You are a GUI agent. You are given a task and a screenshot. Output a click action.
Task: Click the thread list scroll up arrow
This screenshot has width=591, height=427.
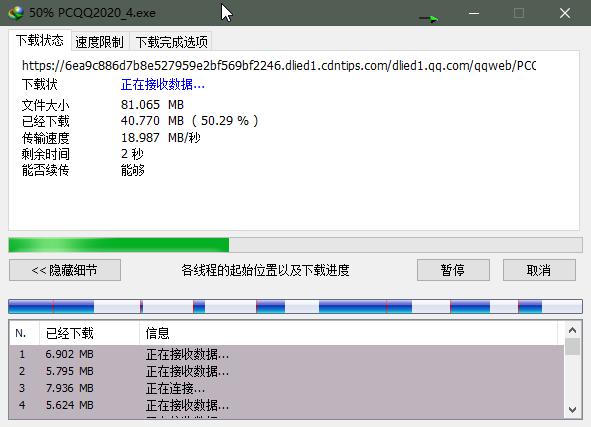[x=573, y=331]
